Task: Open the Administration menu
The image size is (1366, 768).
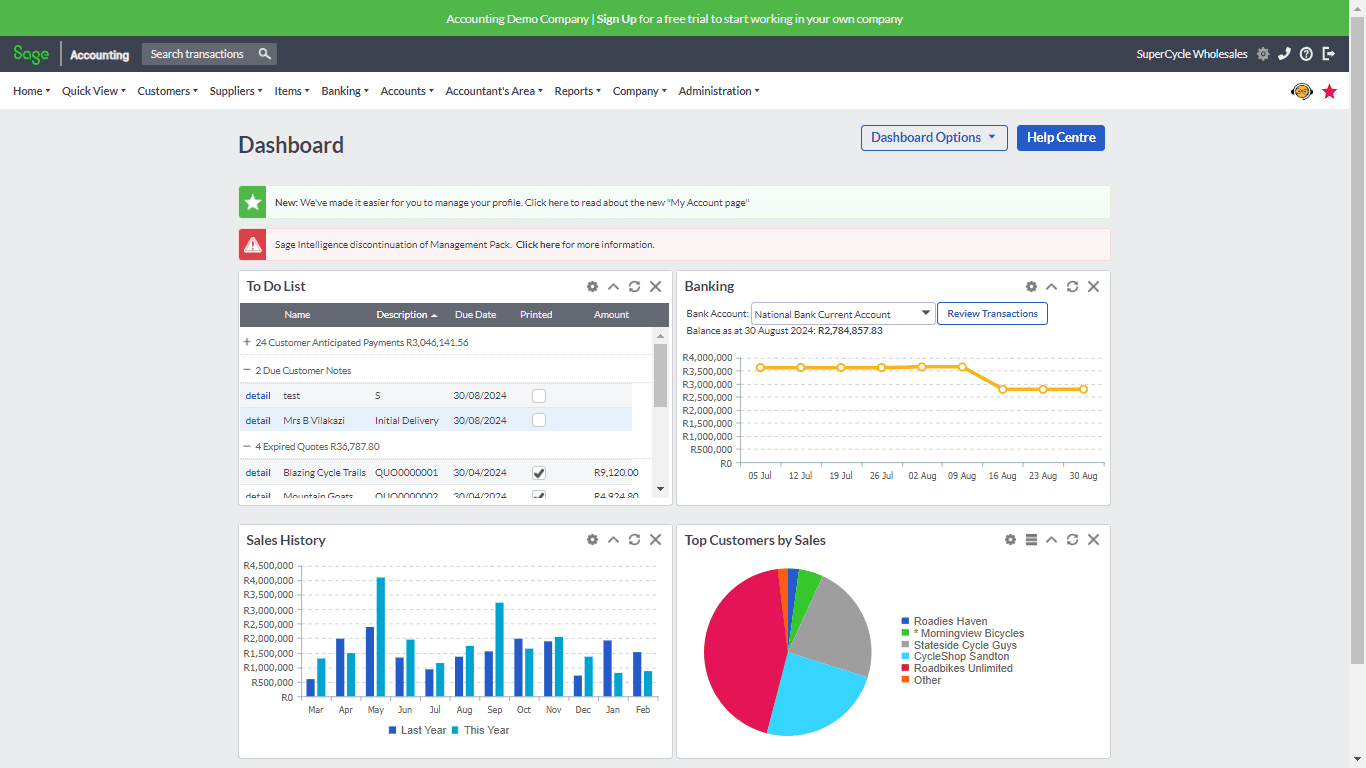Action: point(719,91)
